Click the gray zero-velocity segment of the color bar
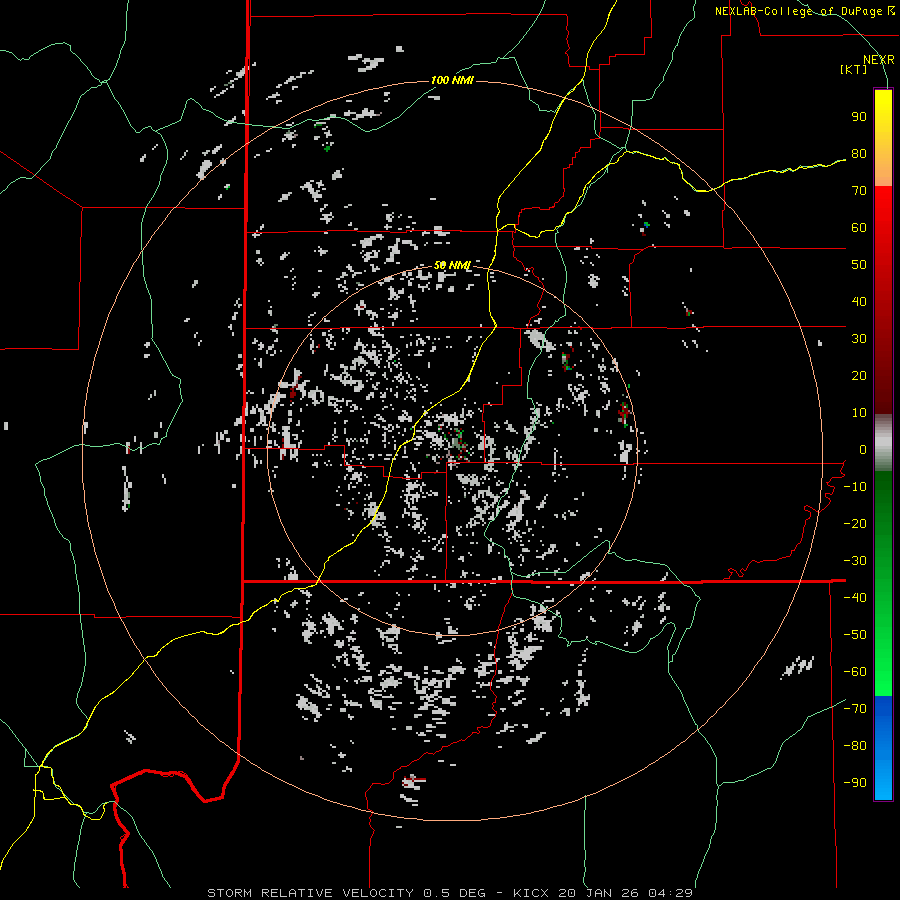This screenshot has height=900, width=900. click(x=883, y=443)
